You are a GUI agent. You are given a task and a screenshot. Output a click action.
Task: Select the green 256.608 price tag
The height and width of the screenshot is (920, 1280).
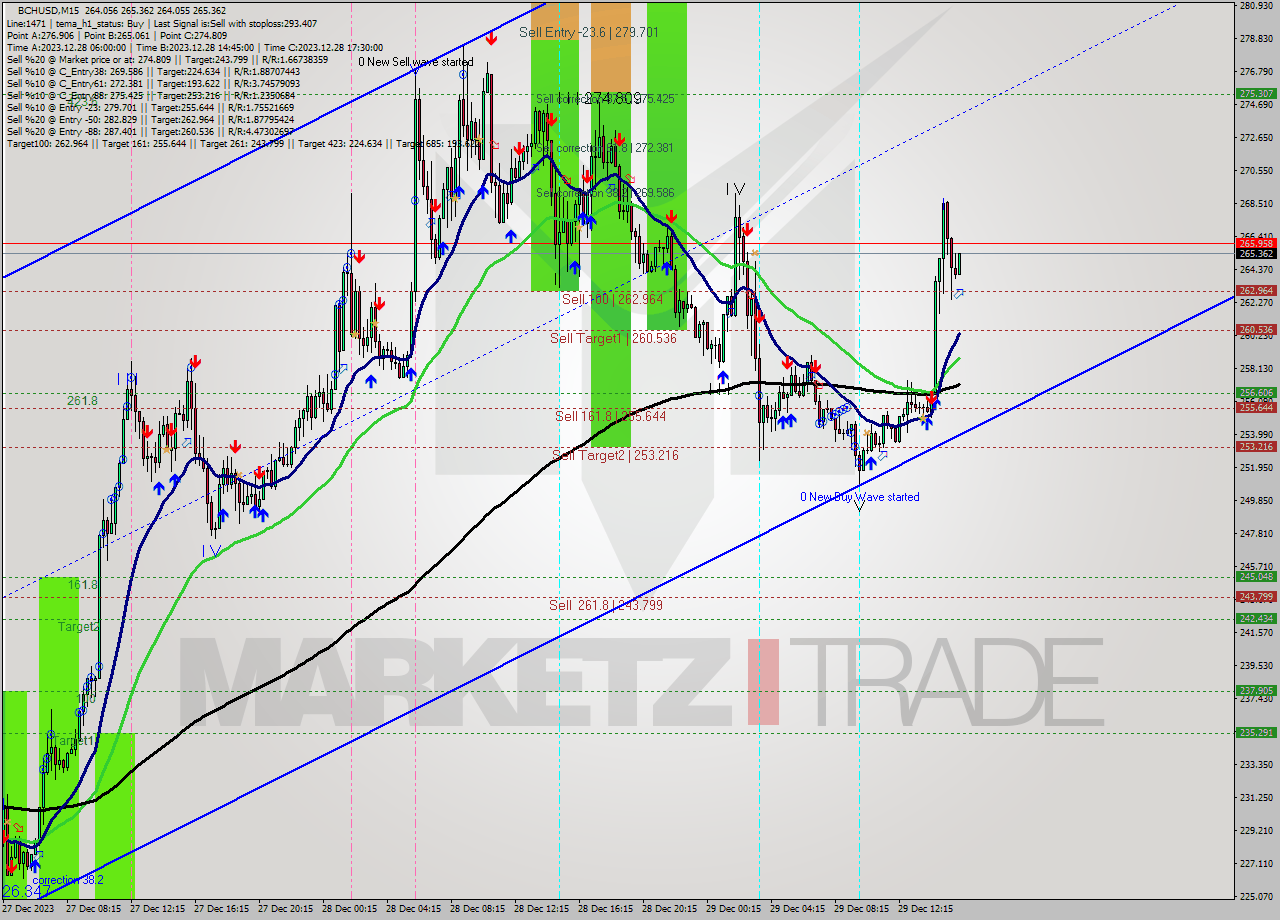point(1256,393)
